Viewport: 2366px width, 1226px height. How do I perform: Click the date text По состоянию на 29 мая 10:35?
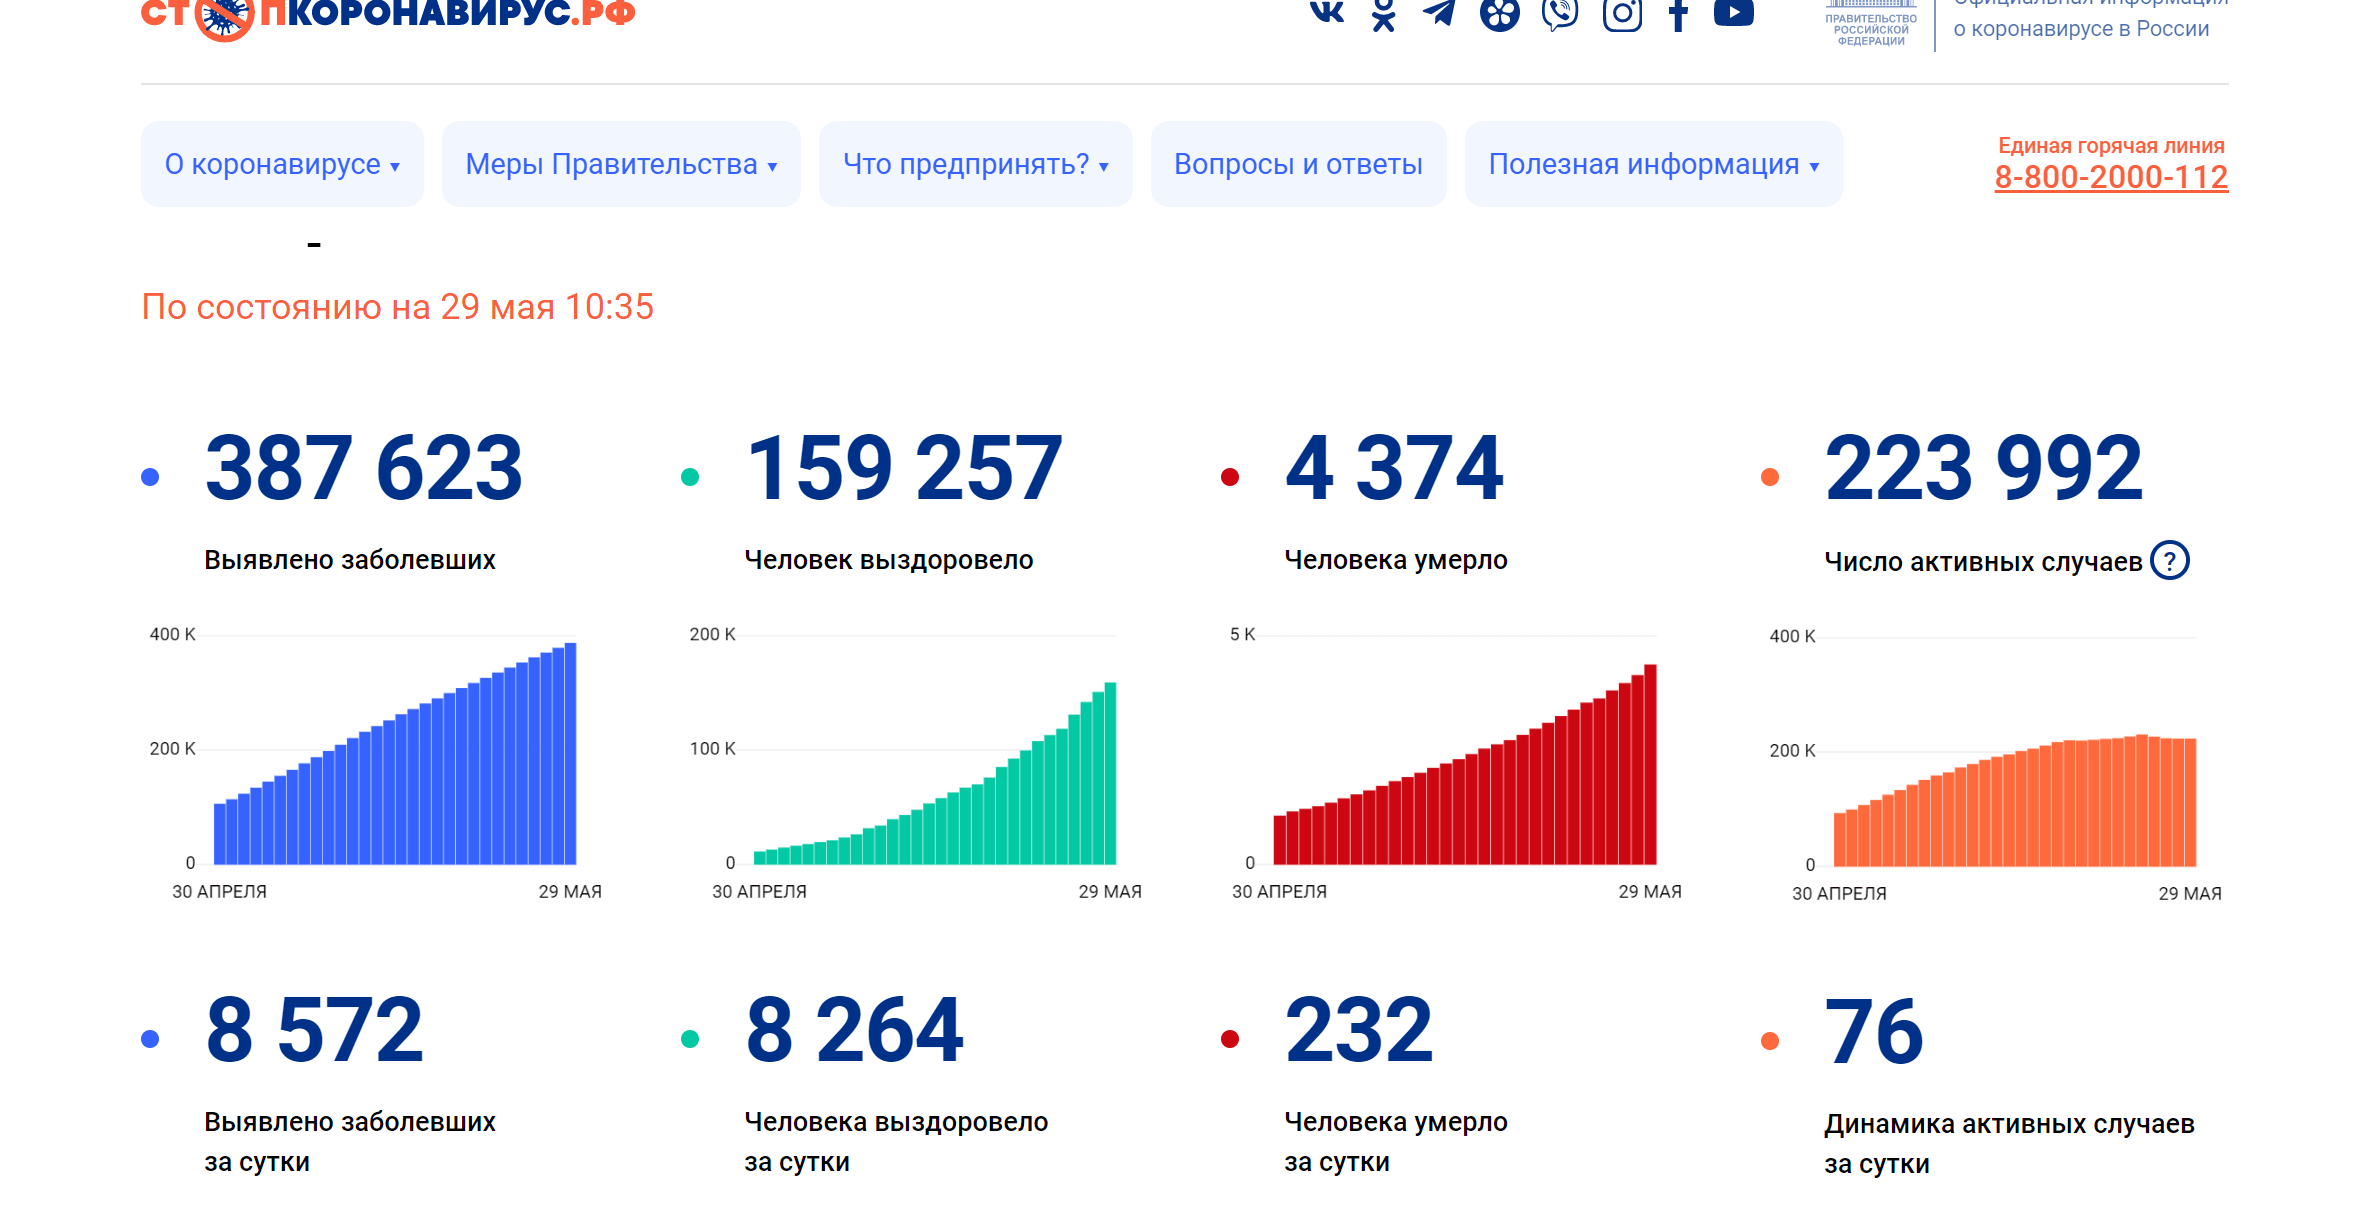click(398, 307)
